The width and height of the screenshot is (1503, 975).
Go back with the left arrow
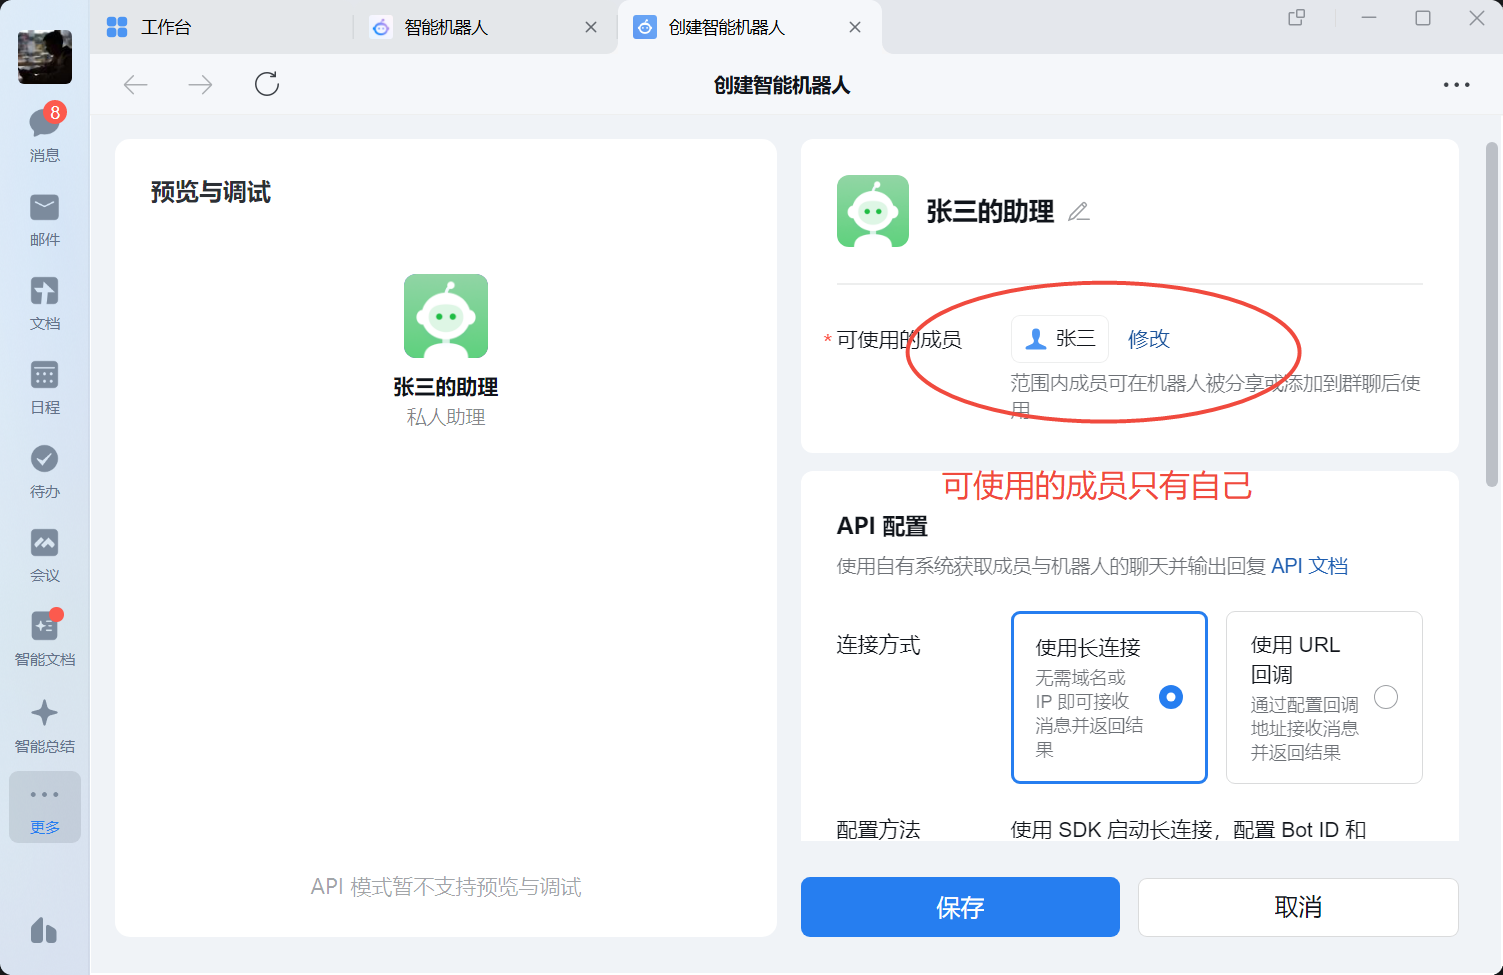(x=136, y=85)
